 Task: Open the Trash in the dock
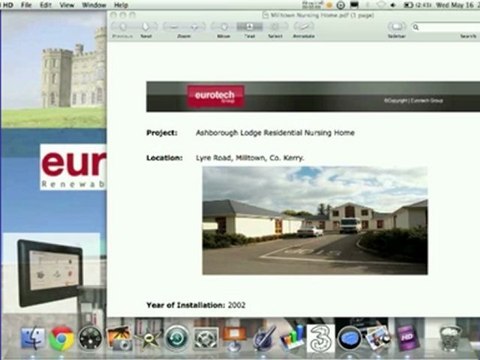pos(450,339)
